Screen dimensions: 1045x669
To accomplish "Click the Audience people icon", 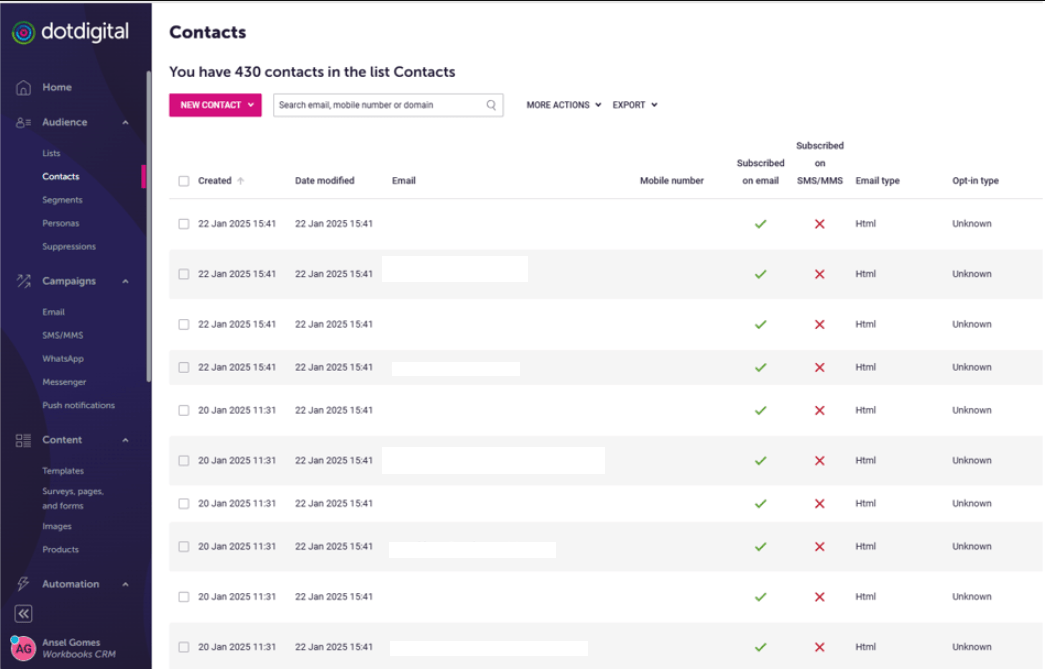I will pos(23,123).
